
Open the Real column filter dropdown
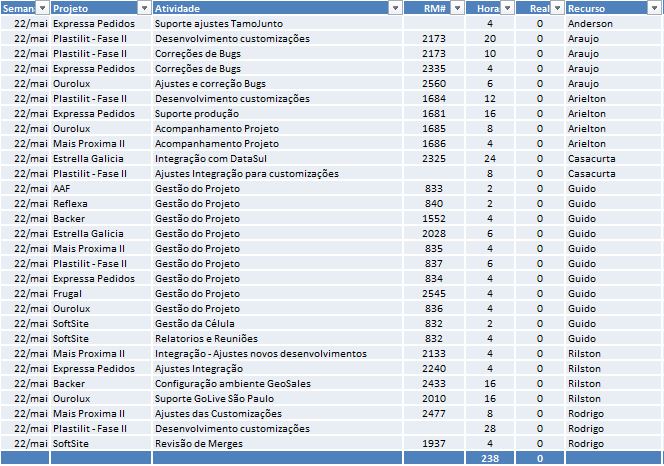tap(557, 8)
